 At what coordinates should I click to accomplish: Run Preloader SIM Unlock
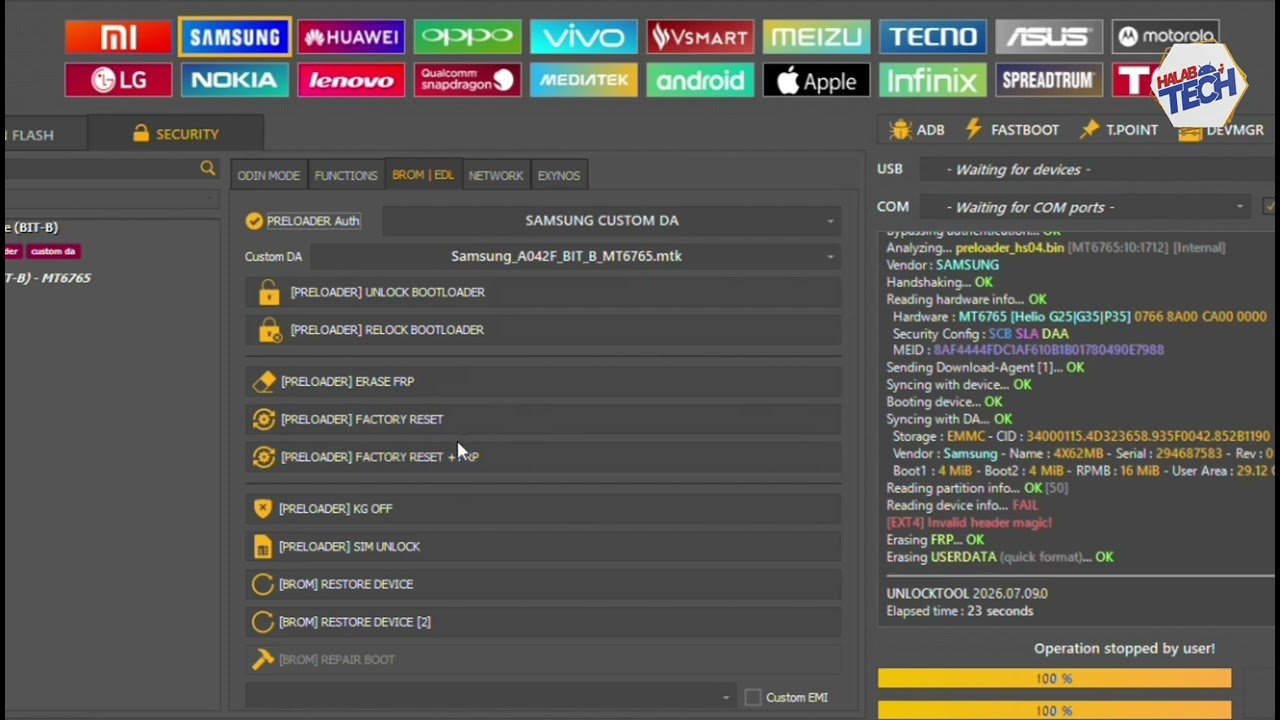(x=543, y=547)
